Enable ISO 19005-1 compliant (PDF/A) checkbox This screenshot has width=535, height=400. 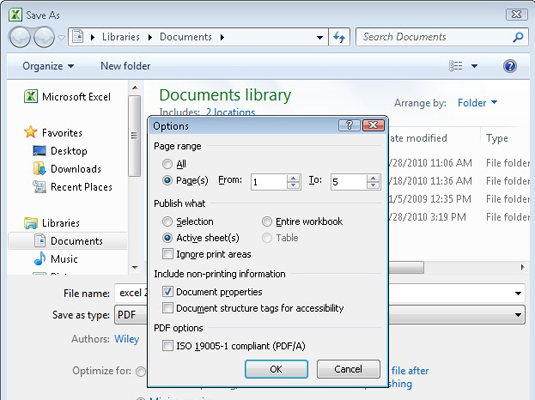click(x=168, y=346)
